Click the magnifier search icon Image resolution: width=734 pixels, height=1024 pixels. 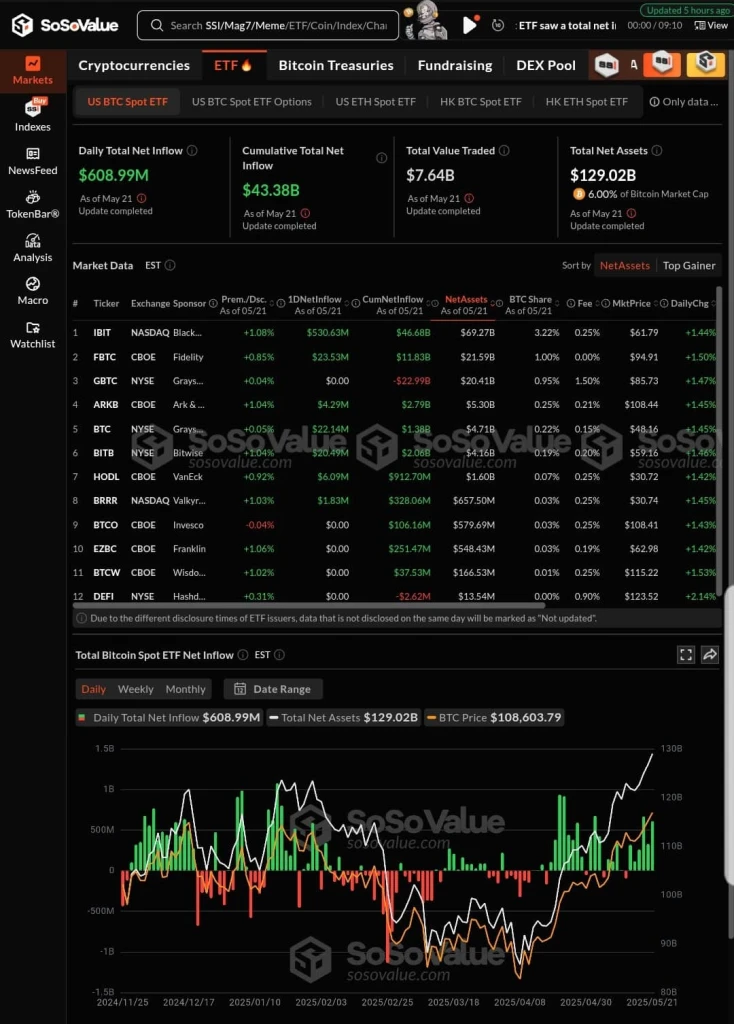(157, 25)
